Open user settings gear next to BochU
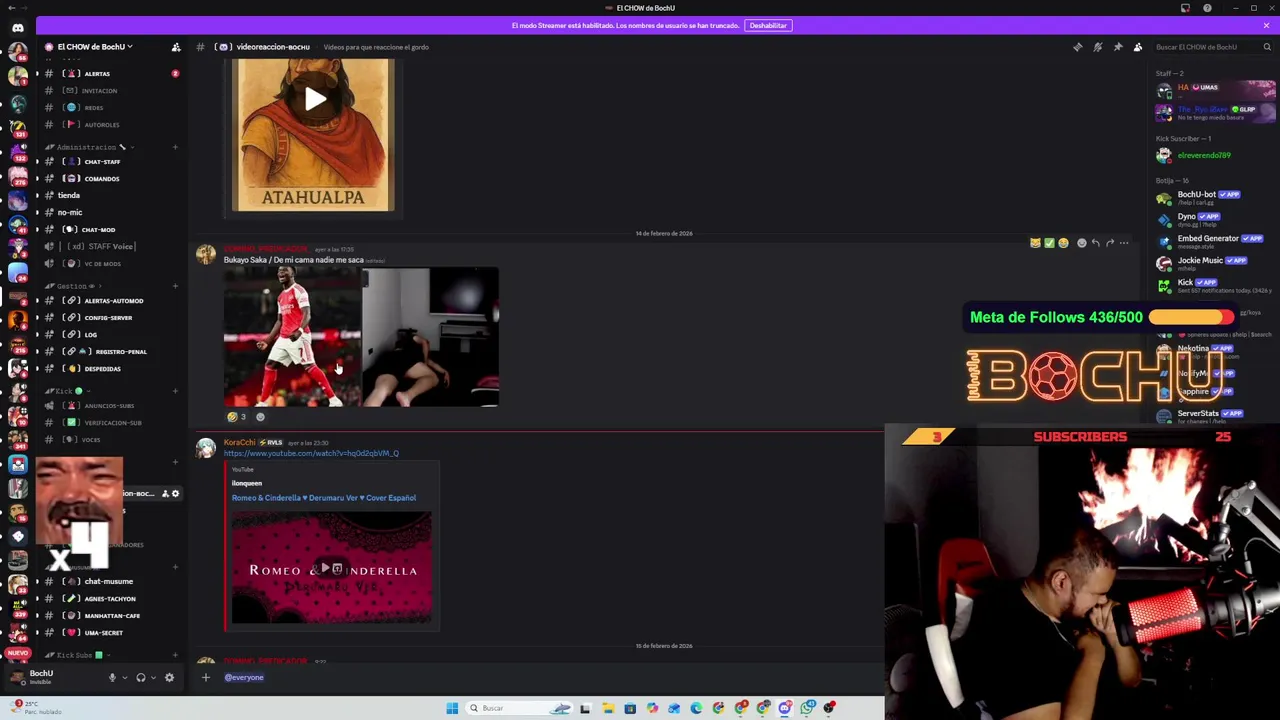Screen dimensions: 1280x720 point(169,677)
